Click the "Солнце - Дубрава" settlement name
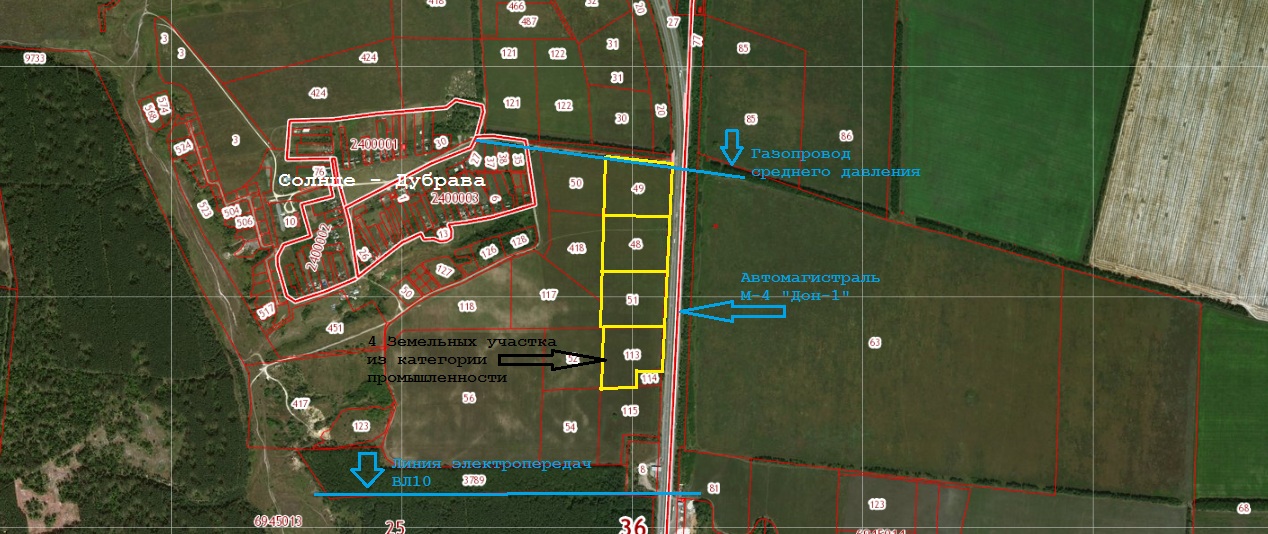Image resolution: width=1268 pixels, height=534 pixels. (381, 181)
